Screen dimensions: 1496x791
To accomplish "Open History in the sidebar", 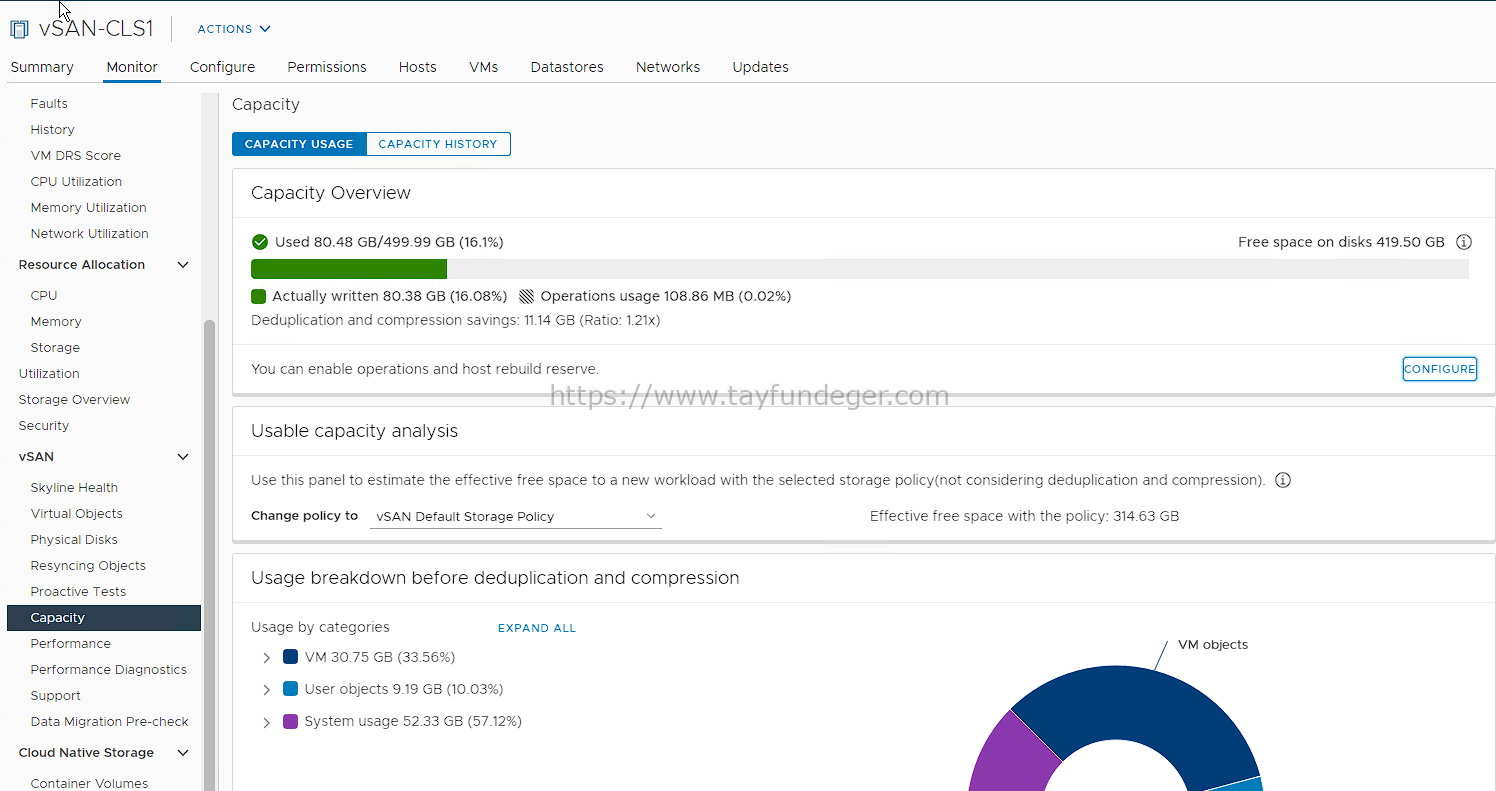I will [x=52, y=129].
